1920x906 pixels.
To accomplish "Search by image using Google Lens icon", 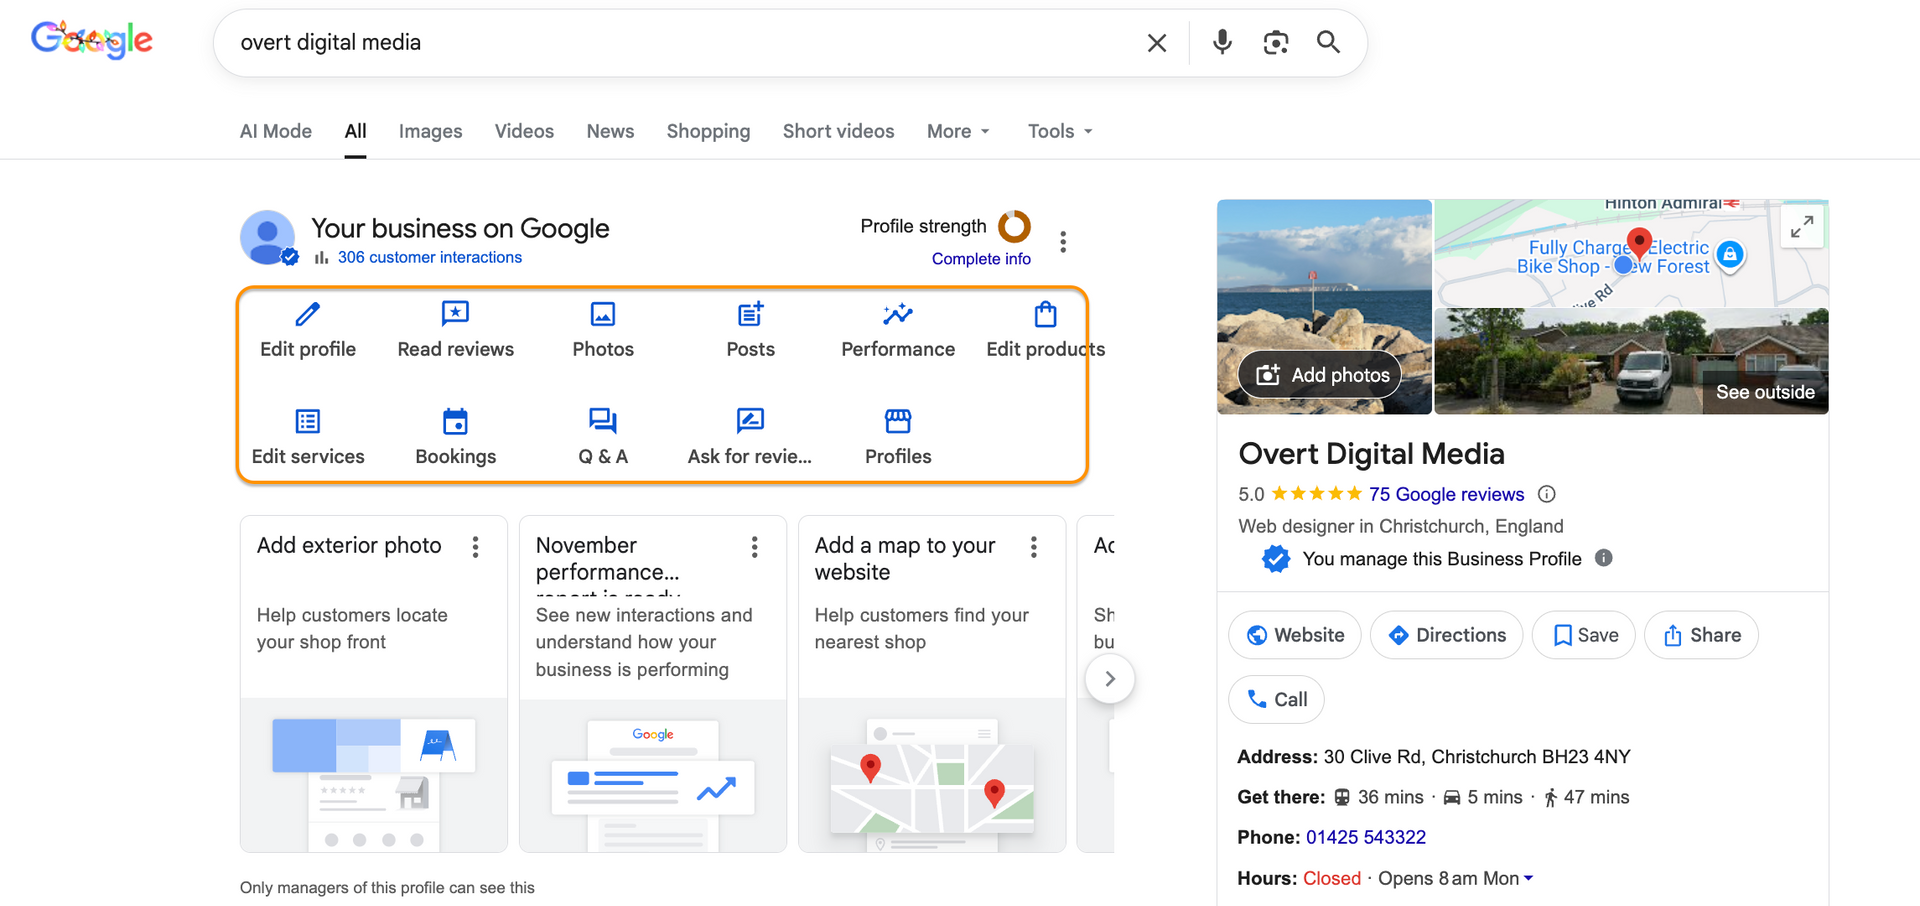I will [x=1276, y=42].
